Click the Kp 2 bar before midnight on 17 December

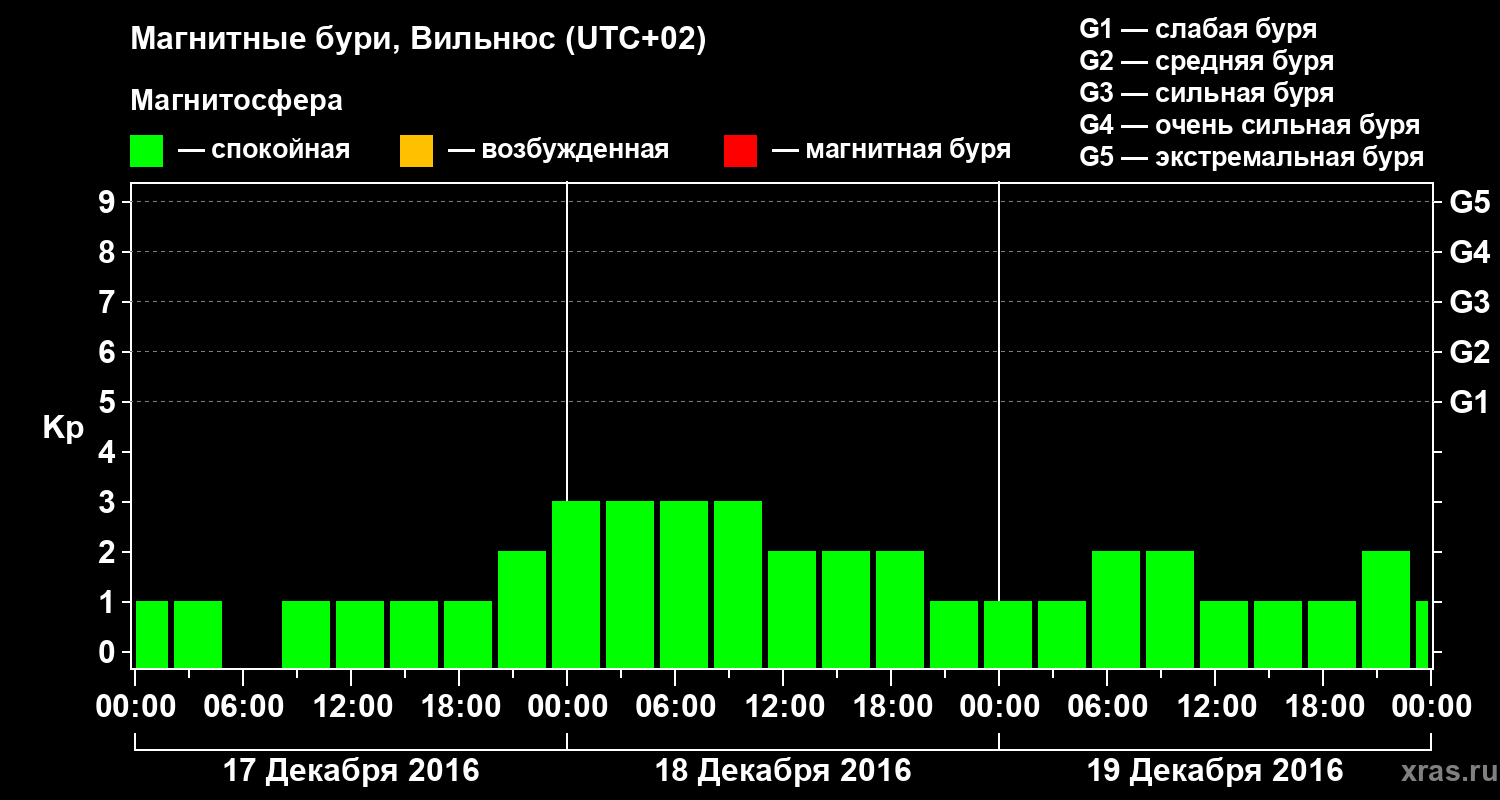pyautogui.click(x=522, y=609)
